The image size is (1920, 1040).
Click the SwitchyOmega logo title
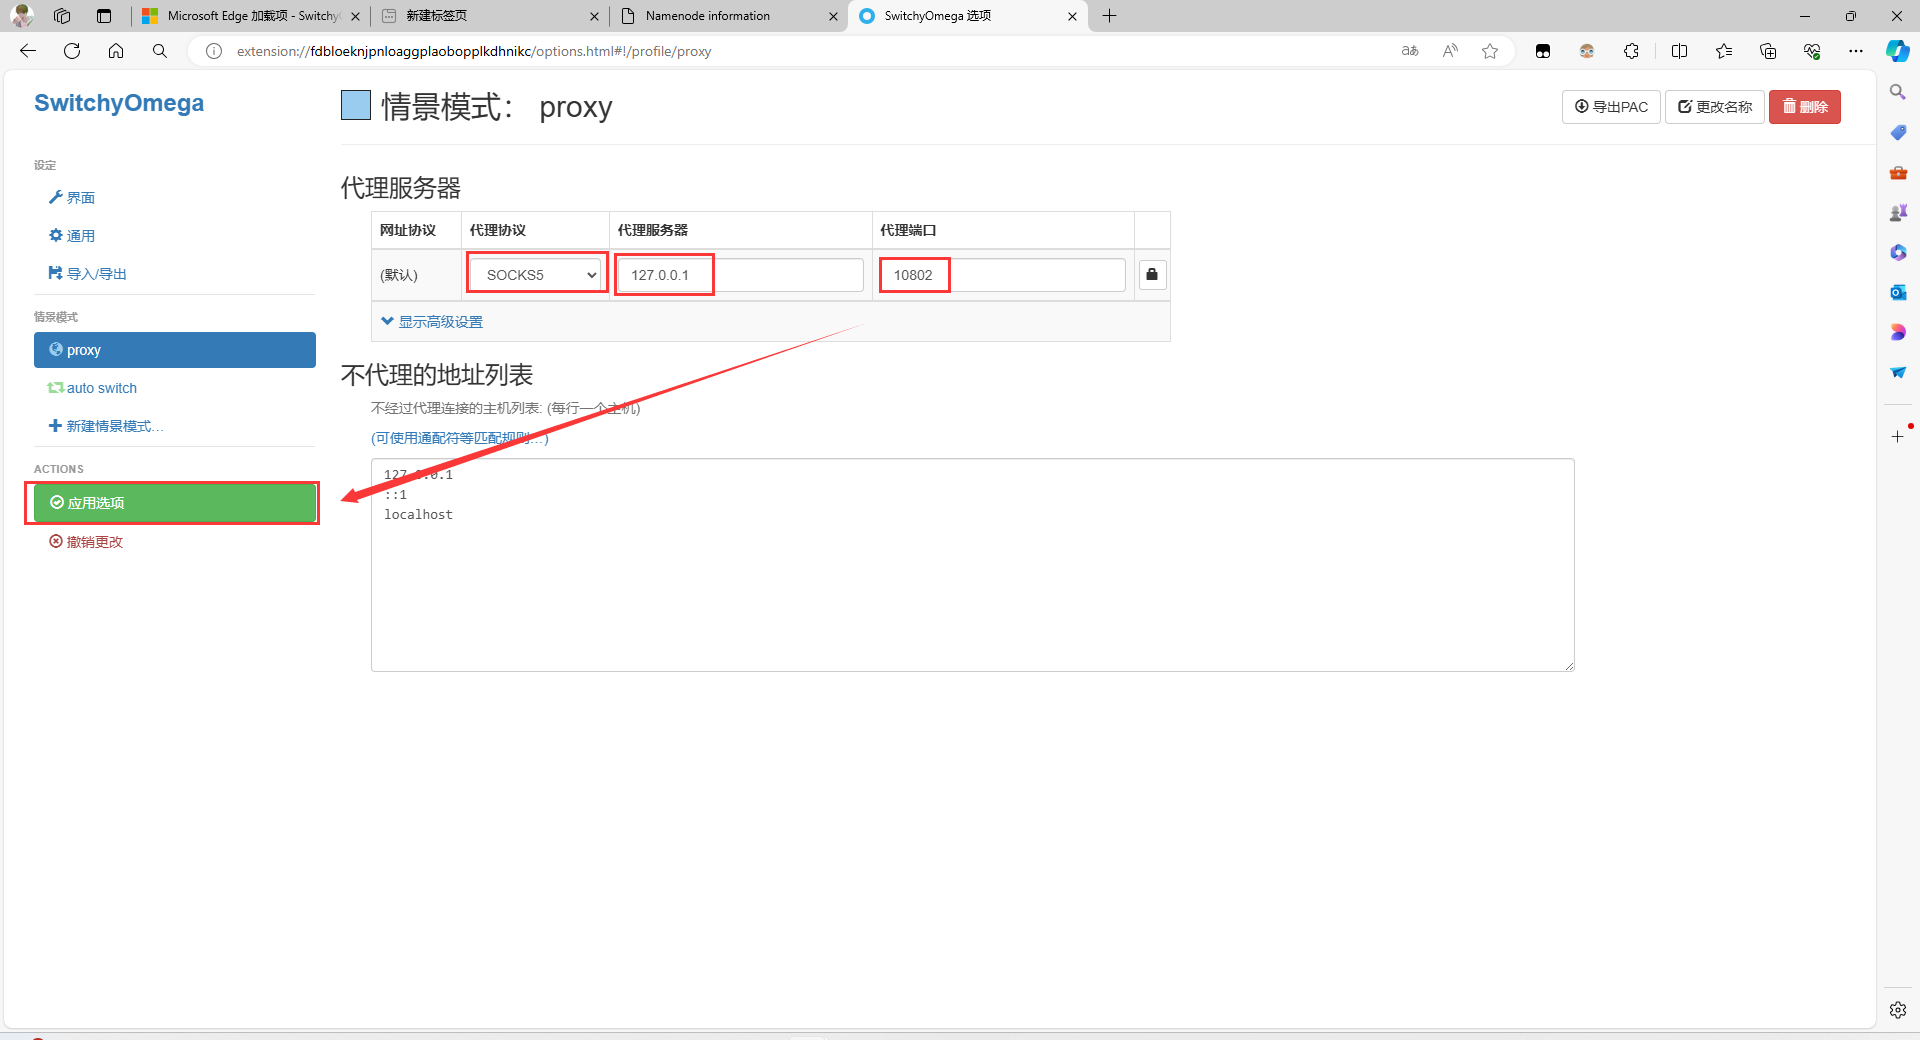[119, 103]
